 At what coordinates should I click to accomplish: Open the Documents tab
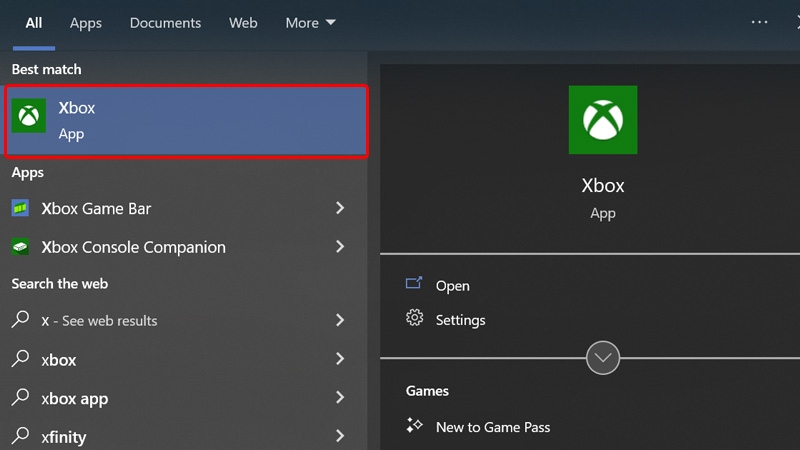coord(165,23)
